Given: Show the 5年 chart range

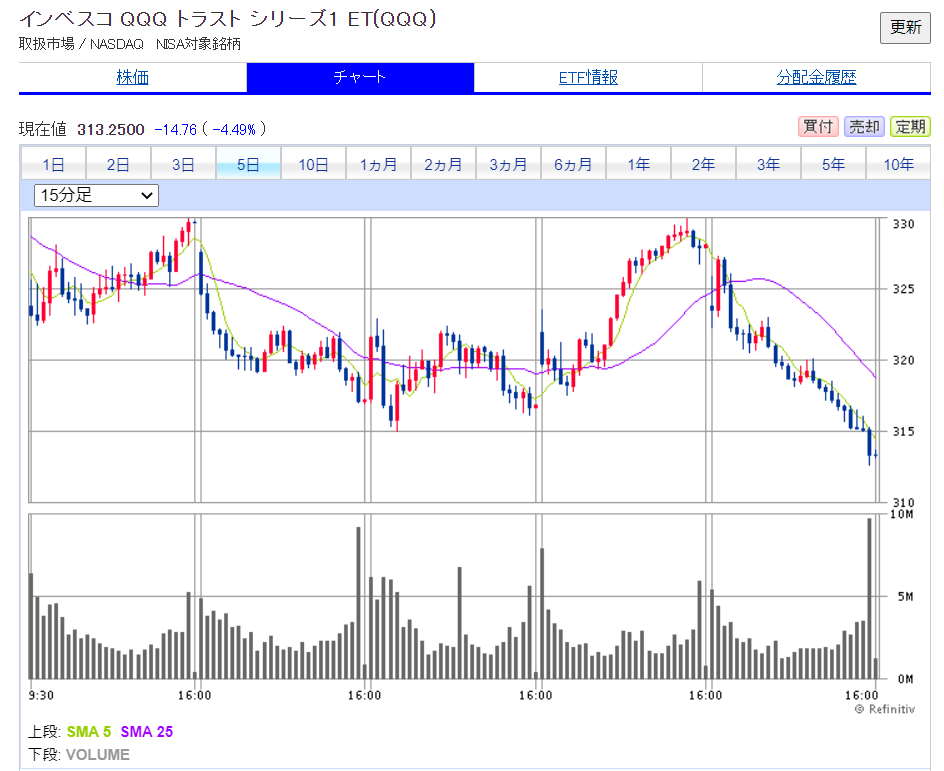Looking at the screenshot, I should pyautogui.click(x=834, y=164).
